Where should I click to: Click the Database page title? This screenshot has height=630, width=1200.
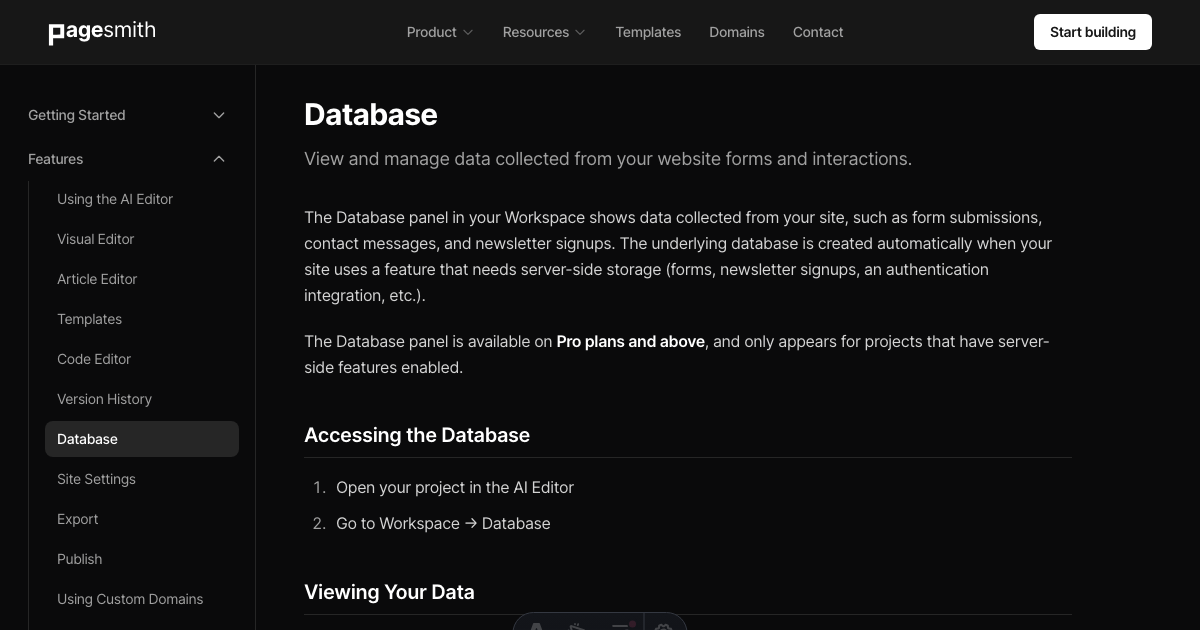click(x=371, y=114)
